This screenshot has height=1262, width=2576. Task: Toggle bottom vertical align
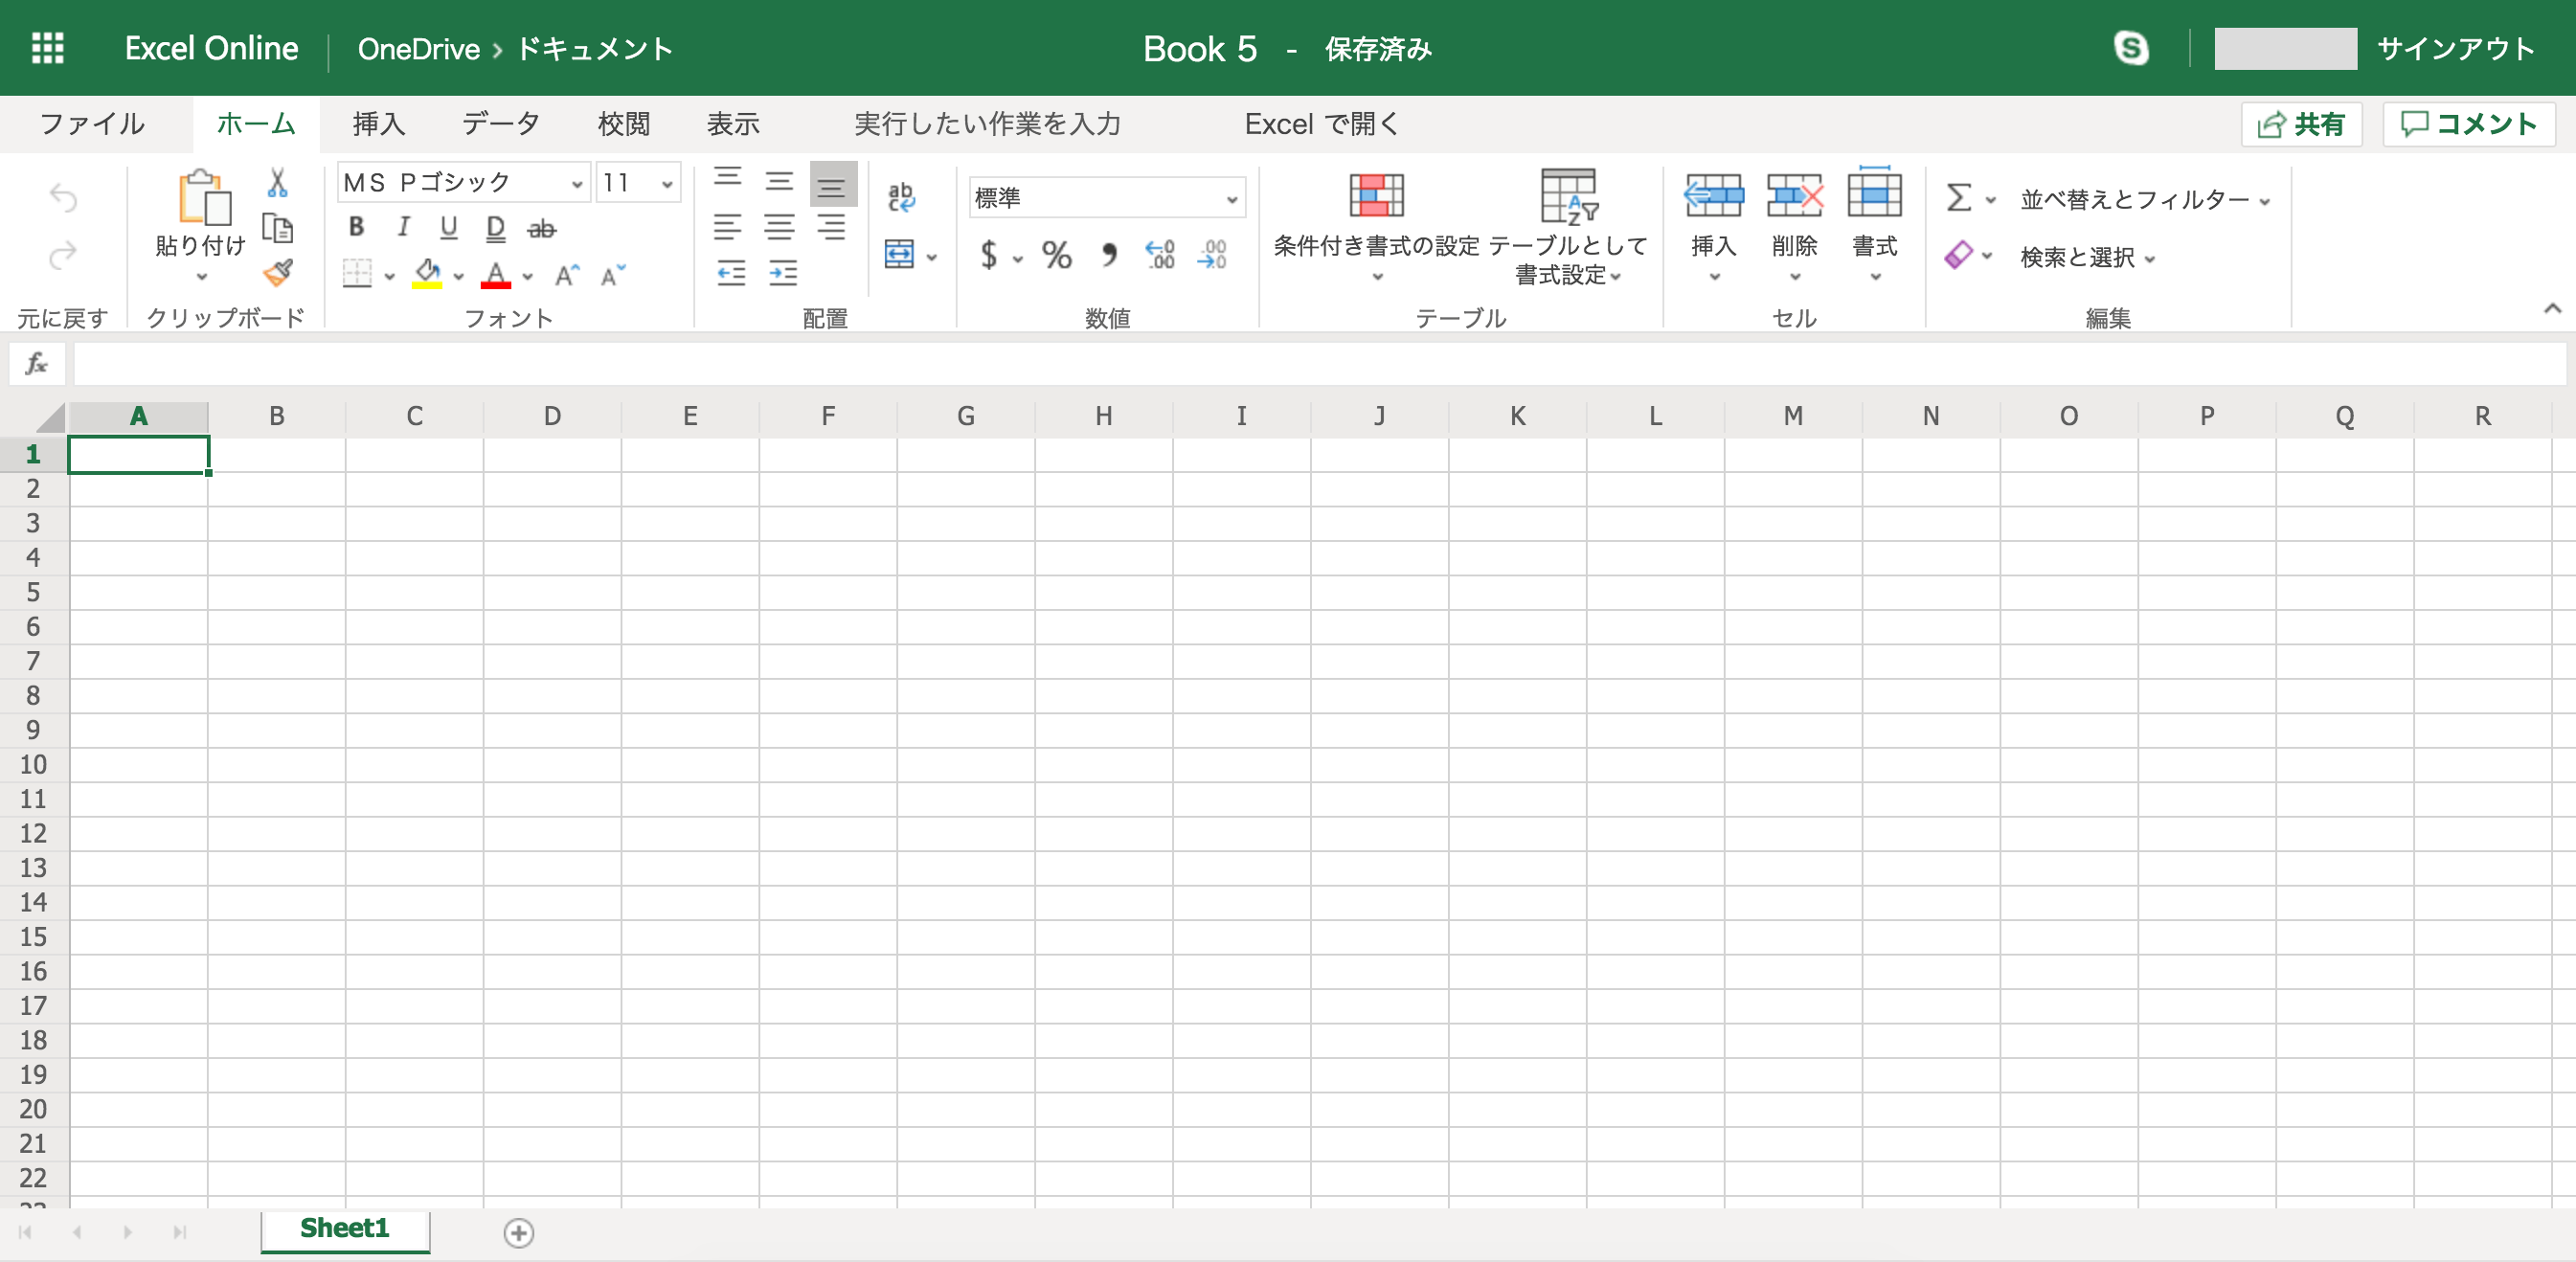pyautogui.click(x=832, y=183)
